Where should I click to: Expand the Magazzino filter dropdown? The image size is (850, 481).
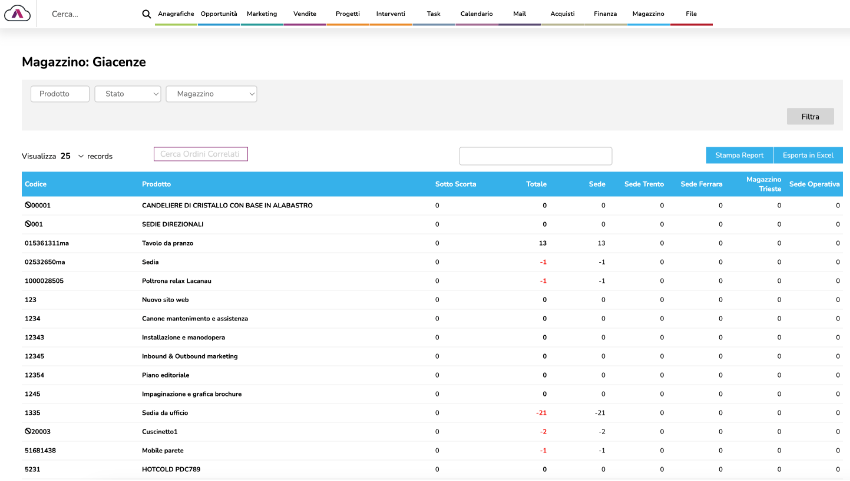[x=211, y=94]
